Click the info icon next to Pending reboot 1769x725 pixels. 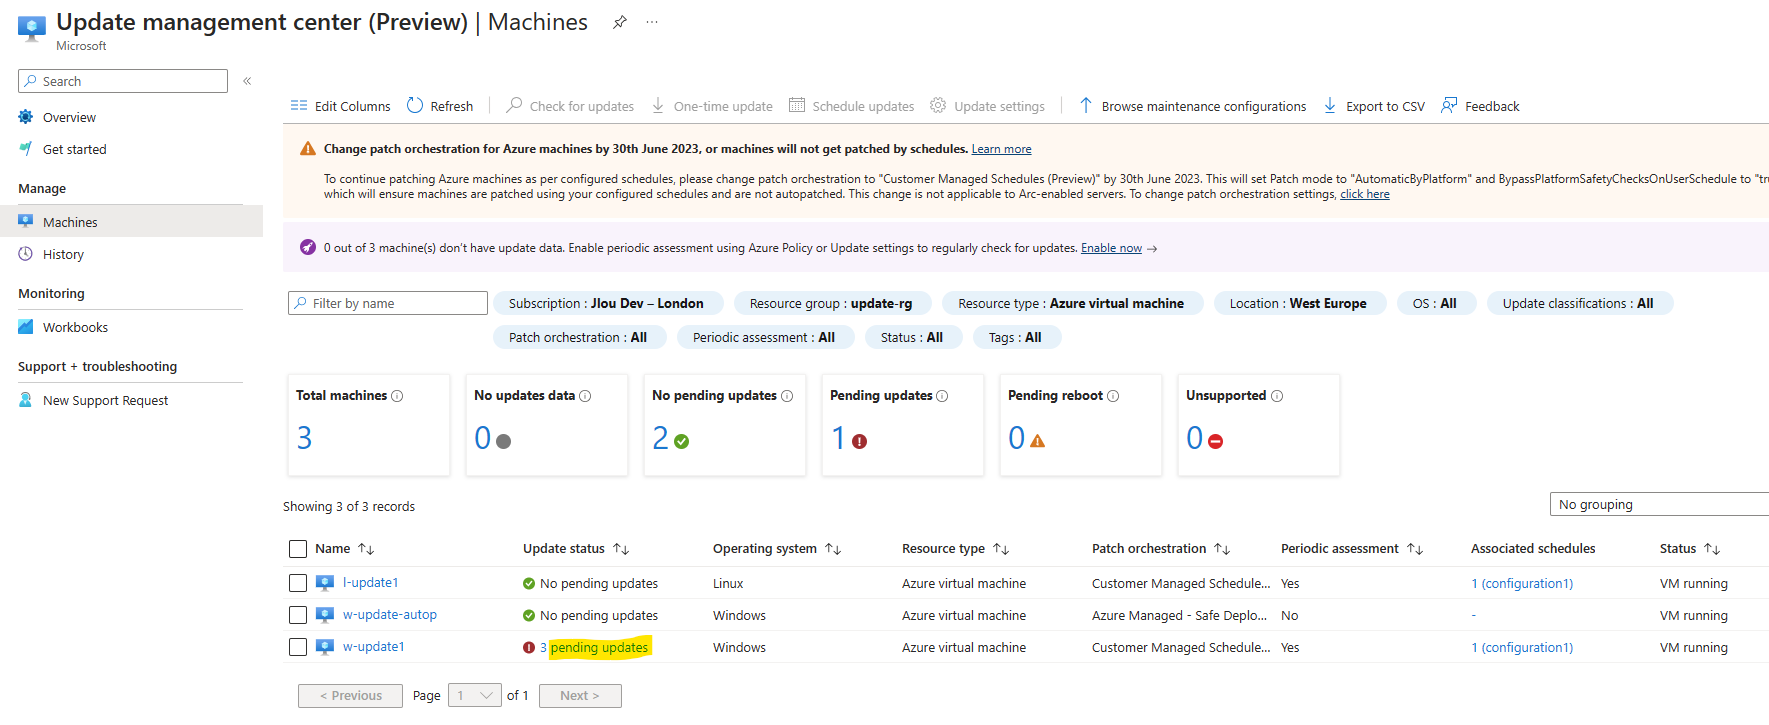(1113, 396)
